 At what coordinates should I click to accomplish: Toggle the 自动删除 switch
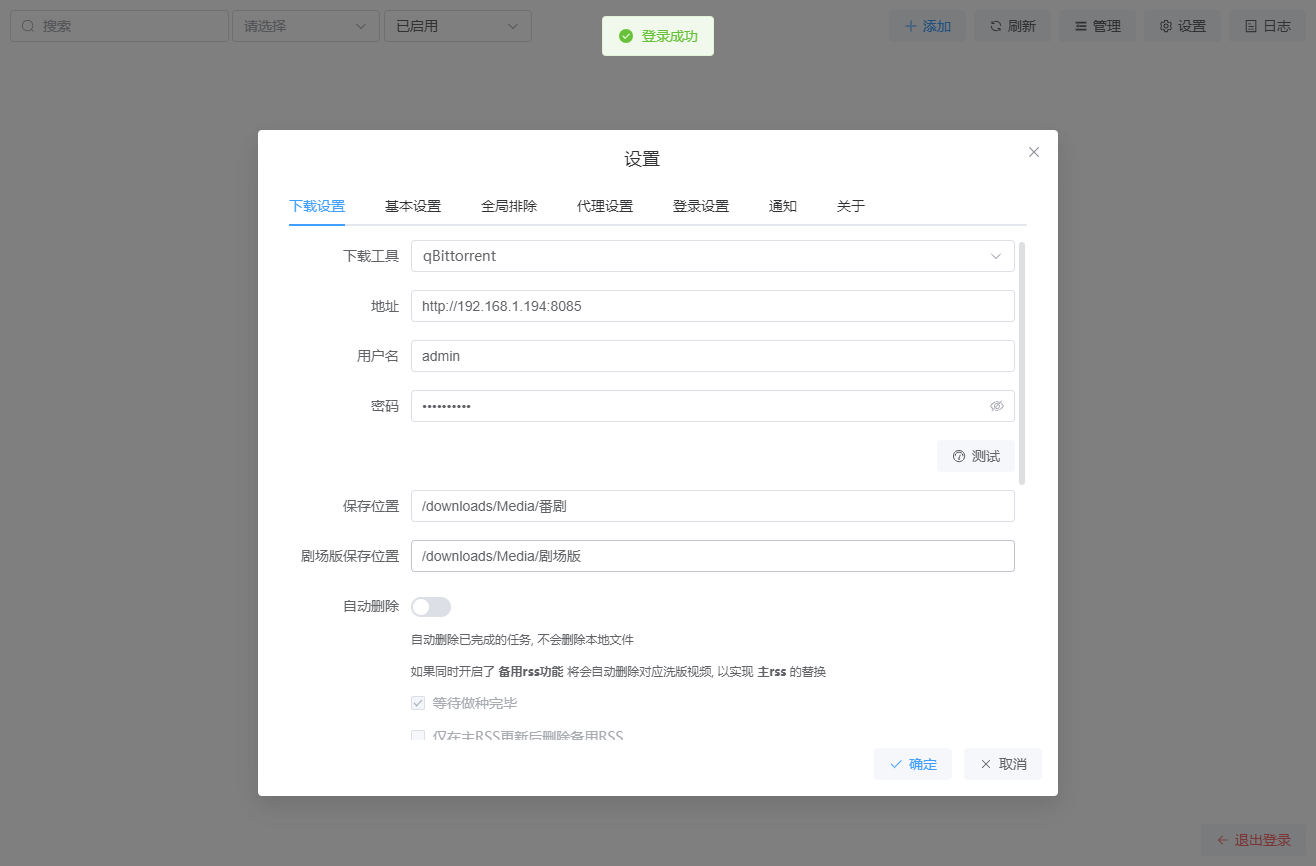(431, 607)
